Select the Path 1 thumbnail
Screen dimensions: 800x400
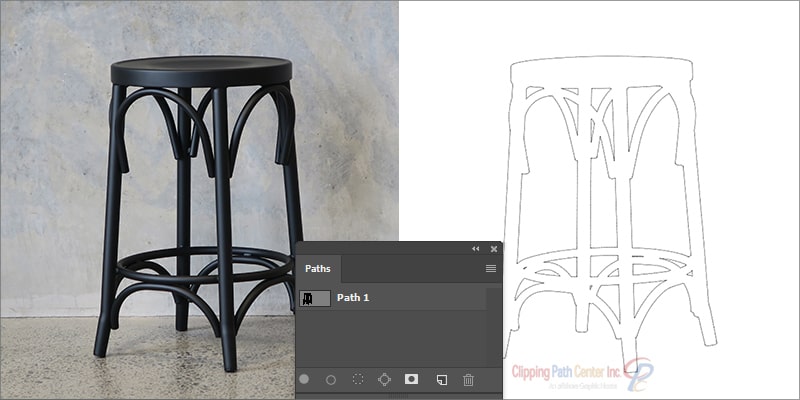point(315,298)
